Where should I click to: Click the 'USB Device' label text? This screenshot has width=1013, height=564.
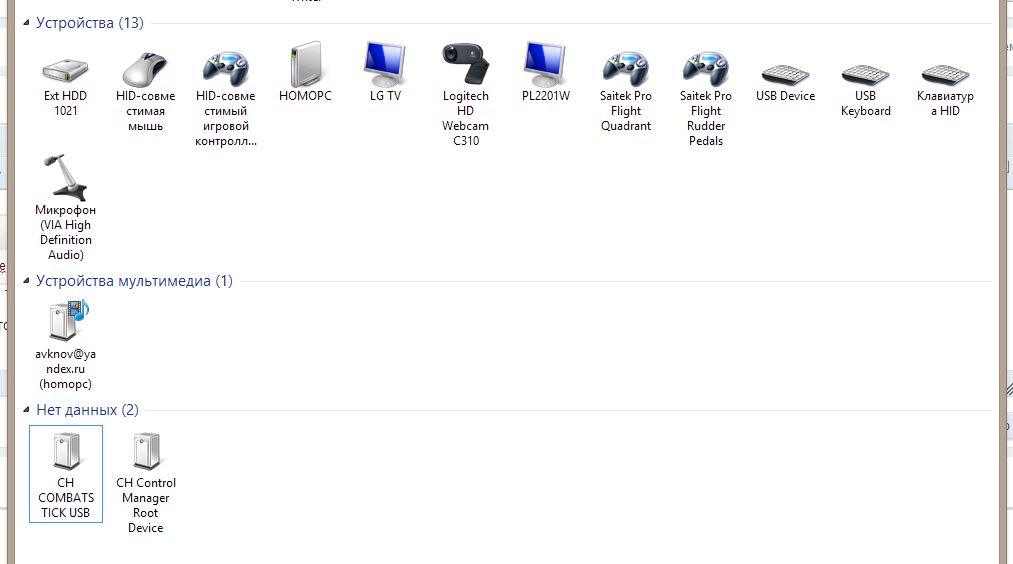pyautogui.click(x=785, y=96)
